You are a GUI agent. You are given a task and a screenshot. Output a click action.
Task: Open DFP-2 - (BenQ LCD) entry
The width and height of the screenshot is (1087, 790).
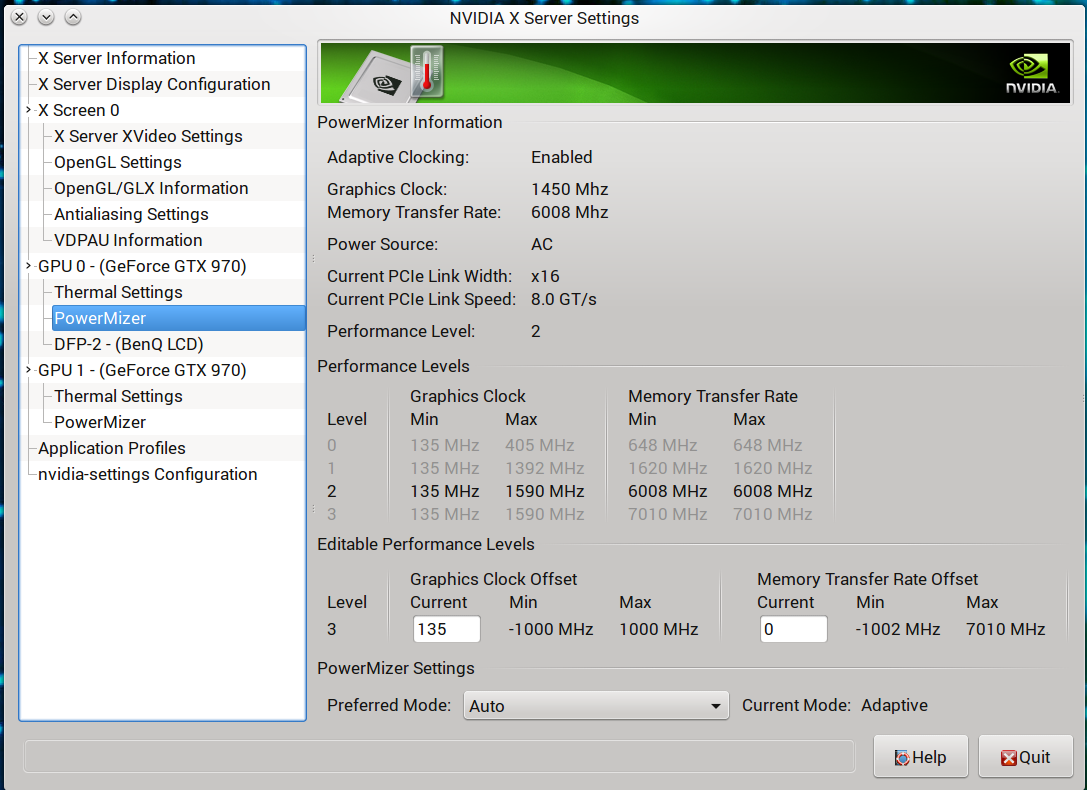pos(128,344)
